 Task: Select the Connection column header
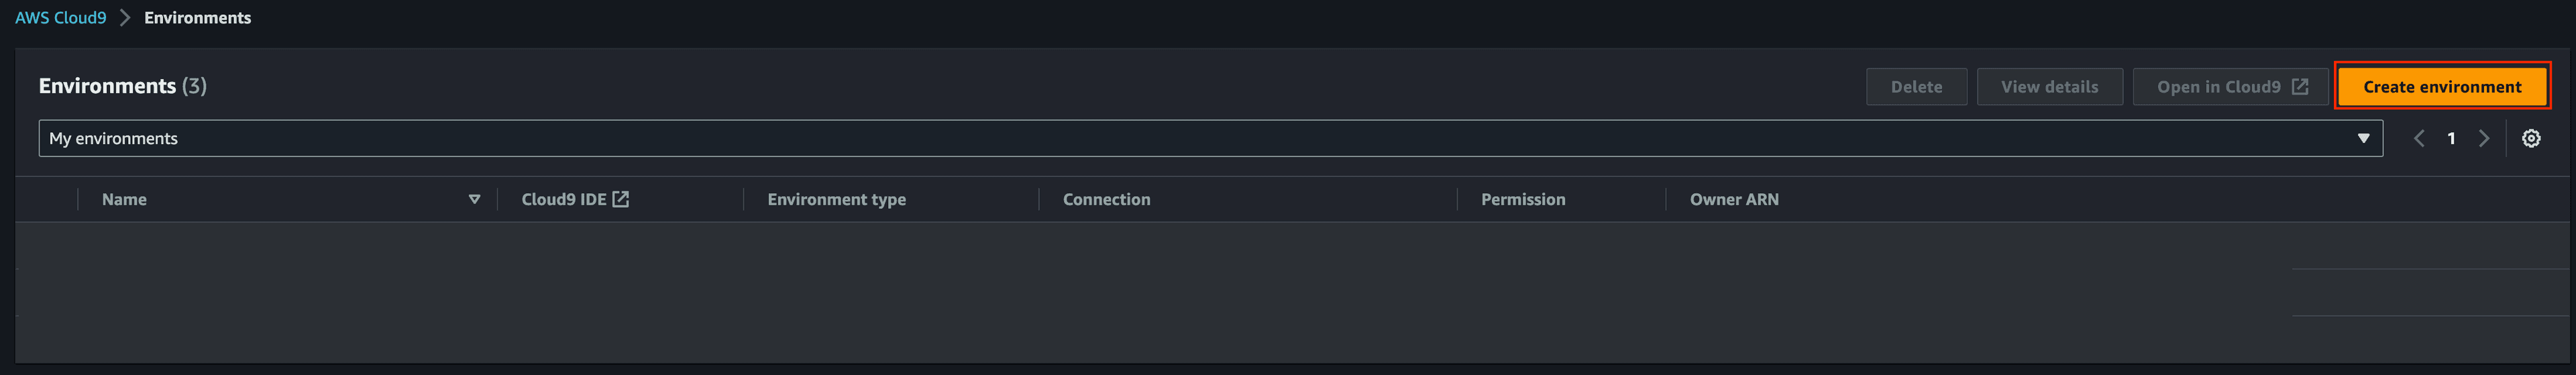(1106, 199)
